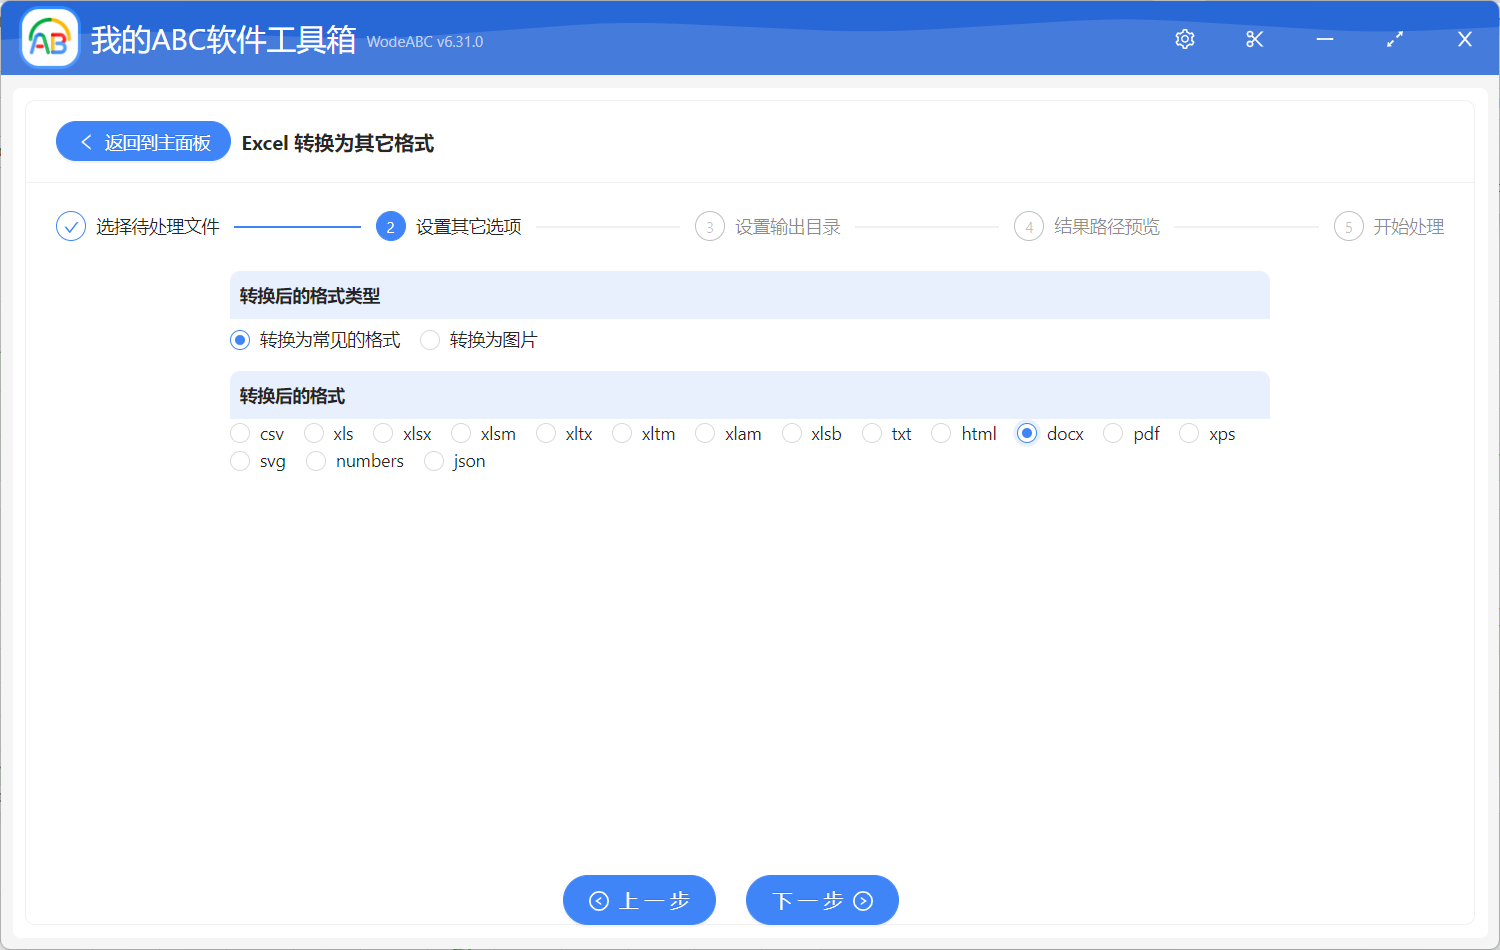Select xlsx output format
Viewport: 1500px width, 950px height.
tap(382, 433)
